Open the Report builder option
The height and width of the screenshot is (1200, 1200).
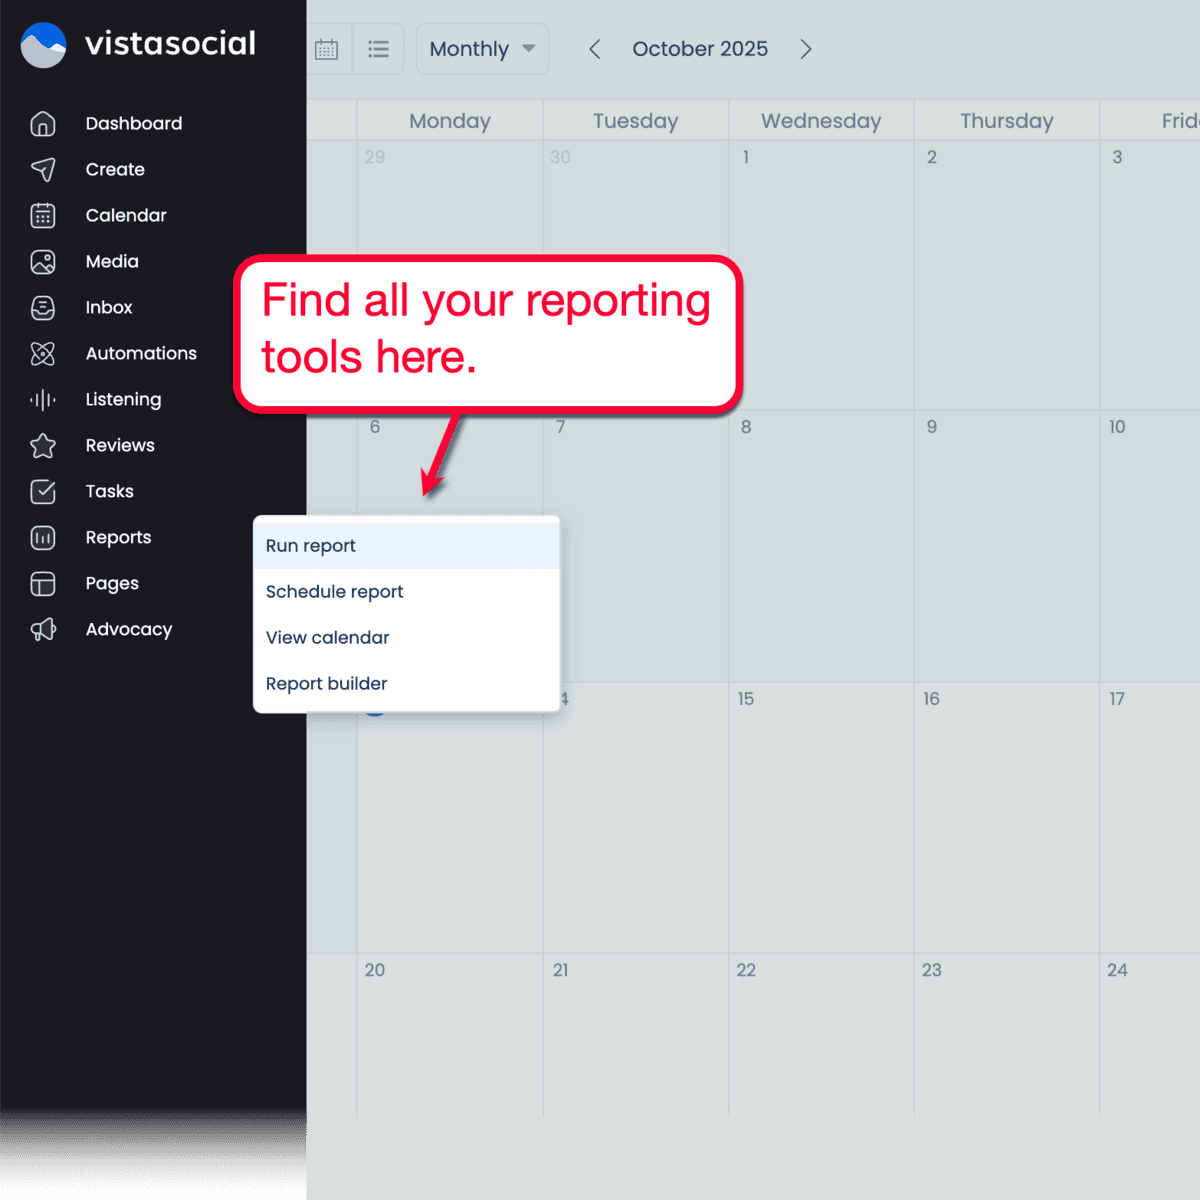coord(326,683)
